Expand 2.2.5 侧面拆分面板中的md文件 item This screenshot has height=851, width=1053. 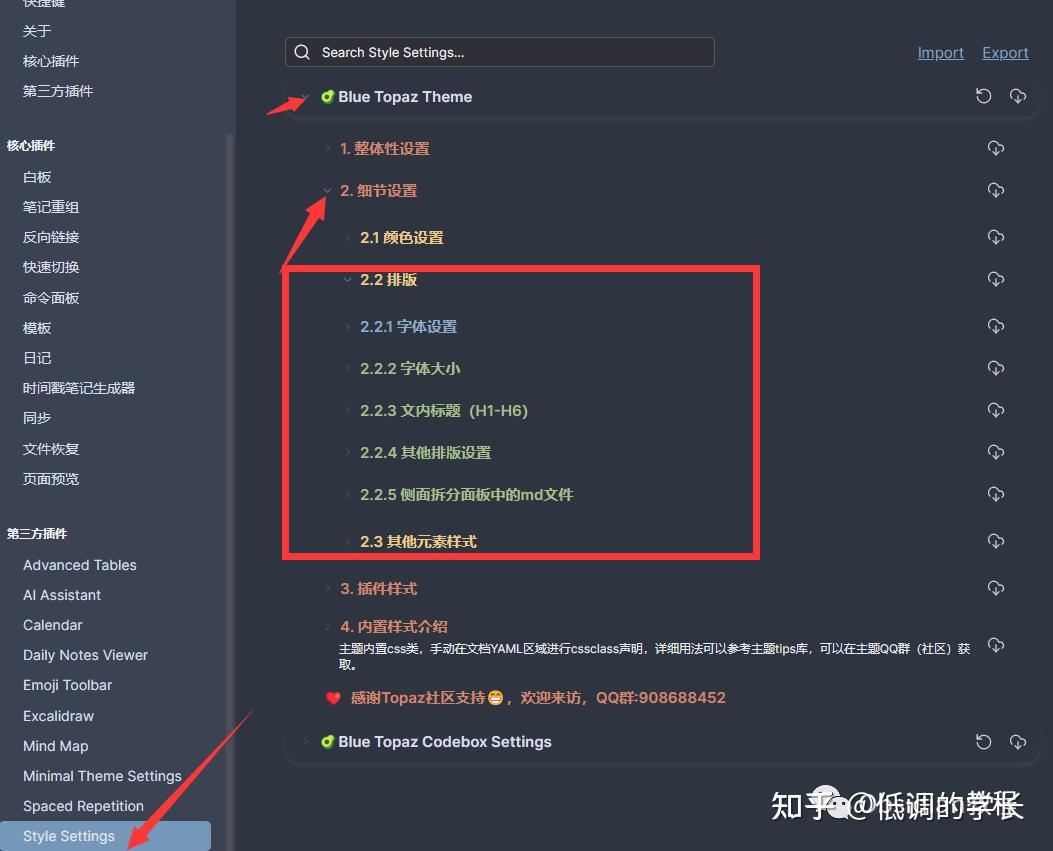click(x=347, y=495)
